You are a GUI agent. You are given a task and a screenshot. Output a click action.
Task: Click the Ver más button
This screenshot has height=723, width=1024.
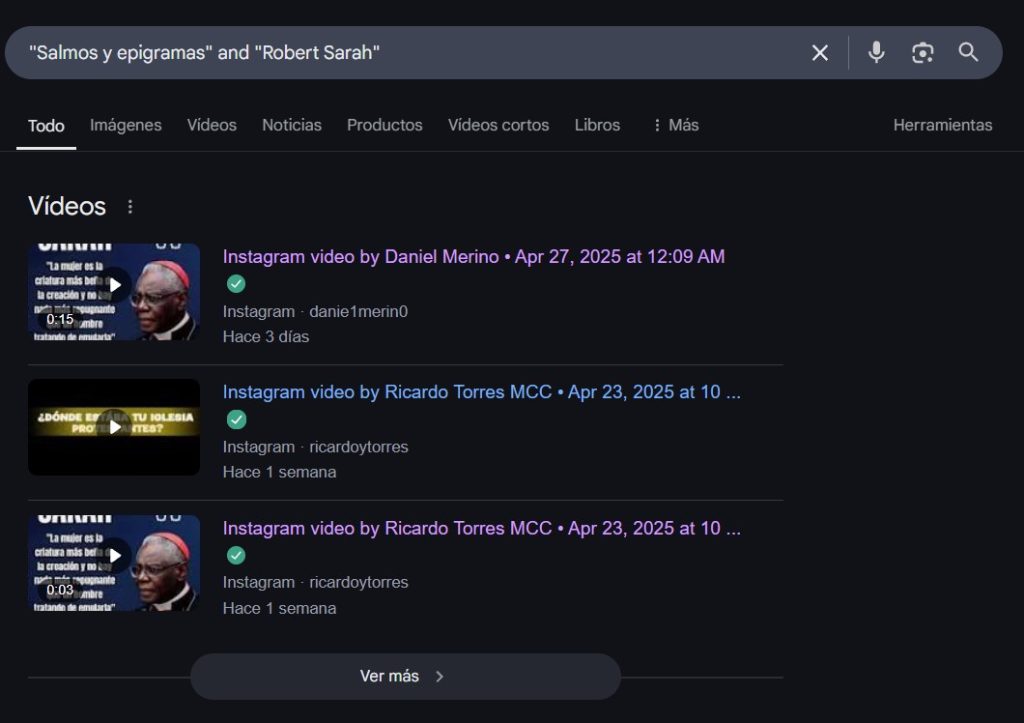[x=406, y=676]
